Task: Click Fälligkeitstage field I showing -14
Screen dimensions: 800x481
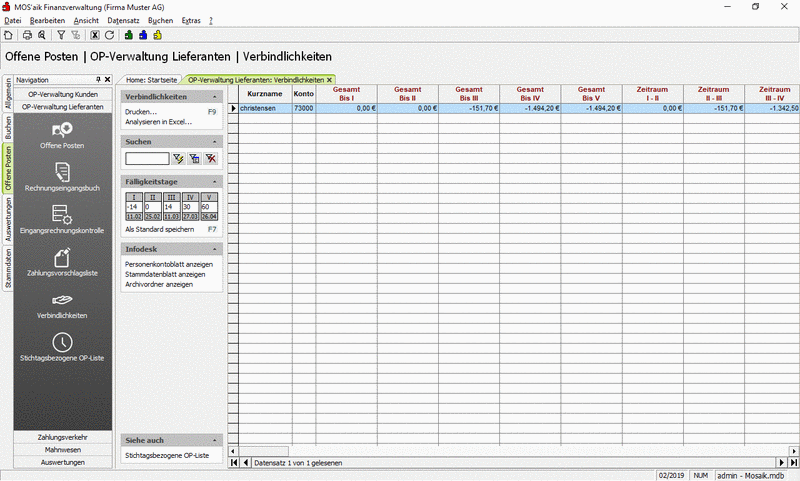Action: [134, 207]
